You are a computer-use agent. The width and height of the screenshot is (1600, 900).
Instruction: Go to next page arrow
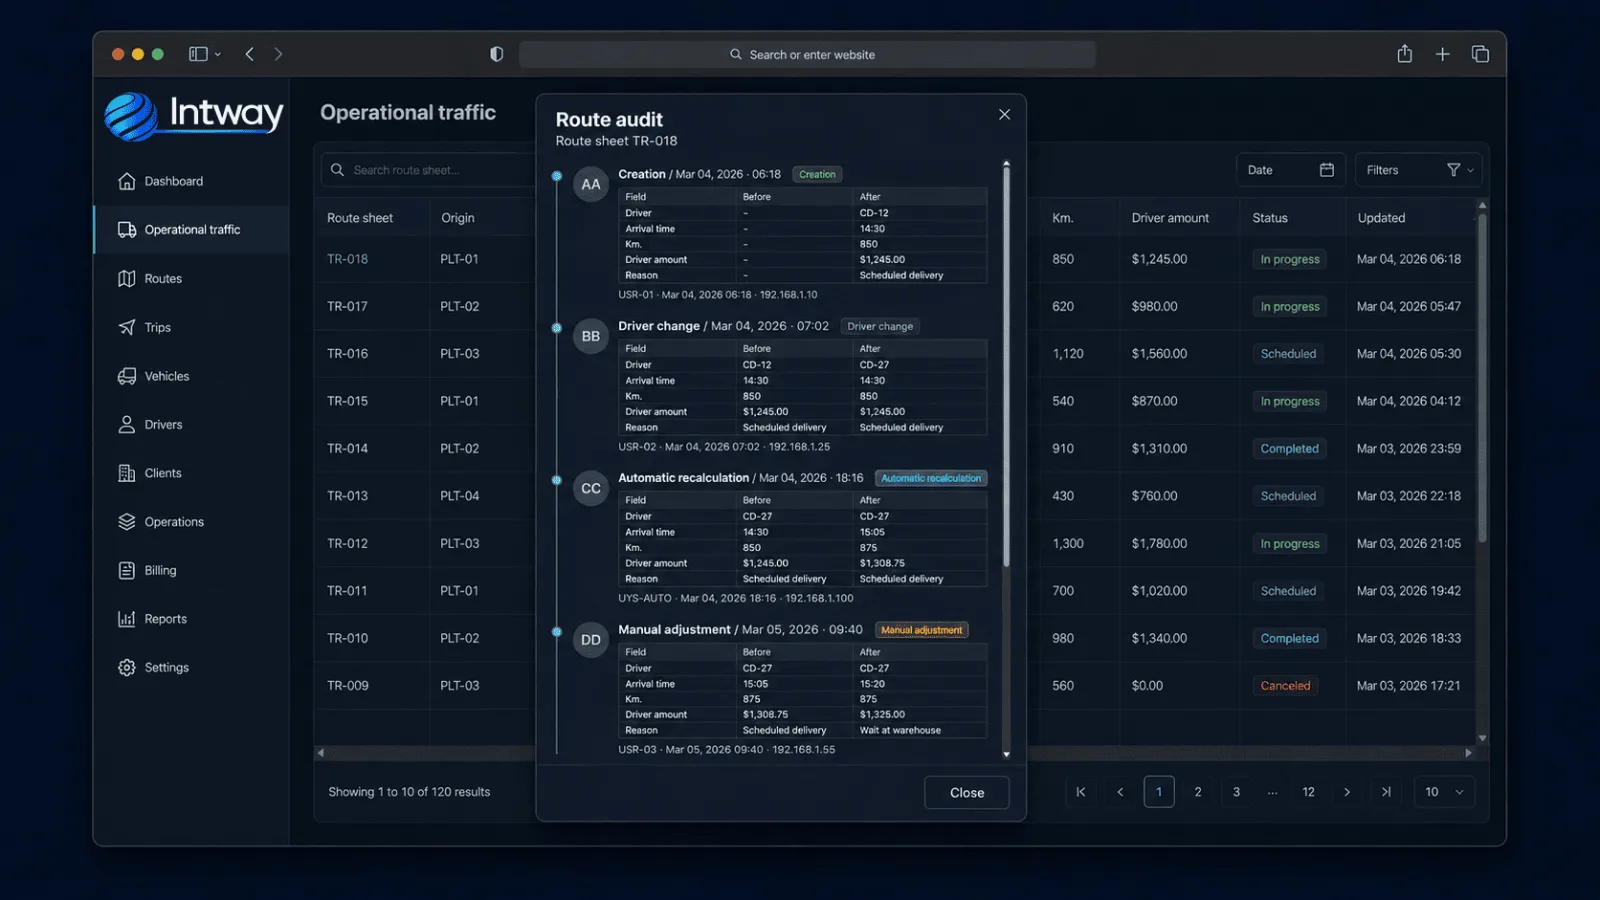coord(1347,792)
